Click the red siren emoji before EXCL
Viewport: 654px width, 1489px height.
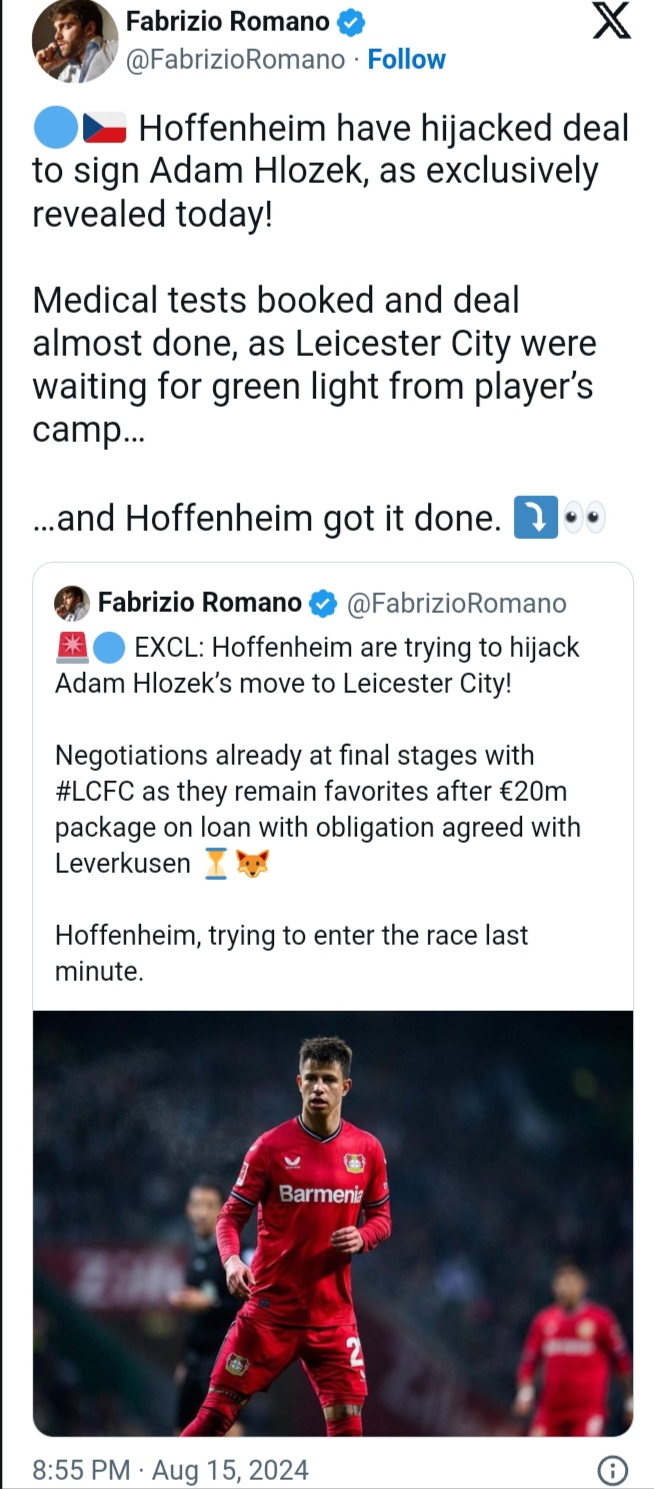pos(71,648)
